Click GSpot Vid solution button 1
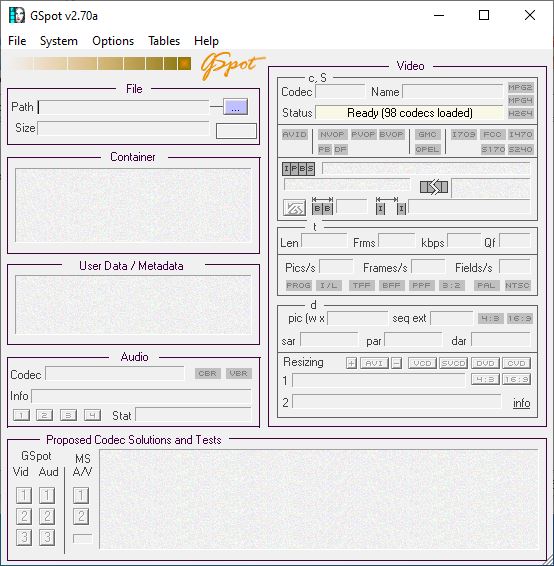 tap(24, 495)
